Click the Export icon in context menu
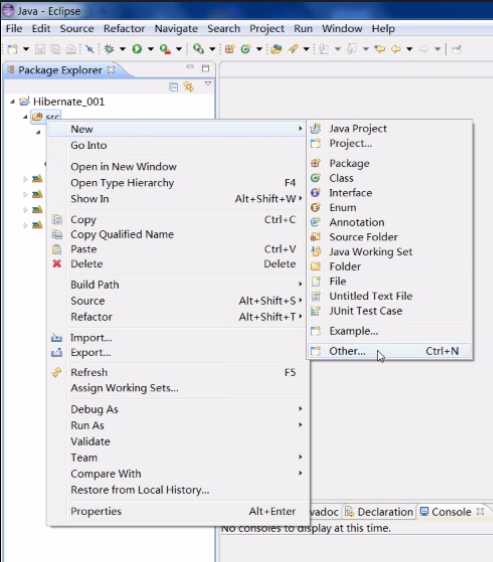The width and height of the screenshot is (493, 562). click(57, 353)
